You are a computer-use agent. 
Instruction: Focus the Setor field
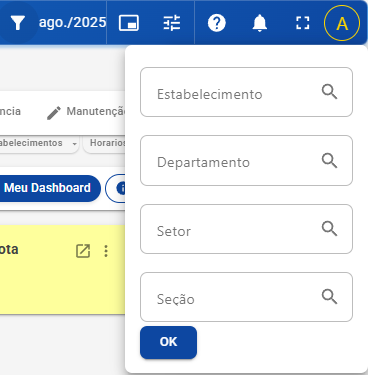click(246, 229)
